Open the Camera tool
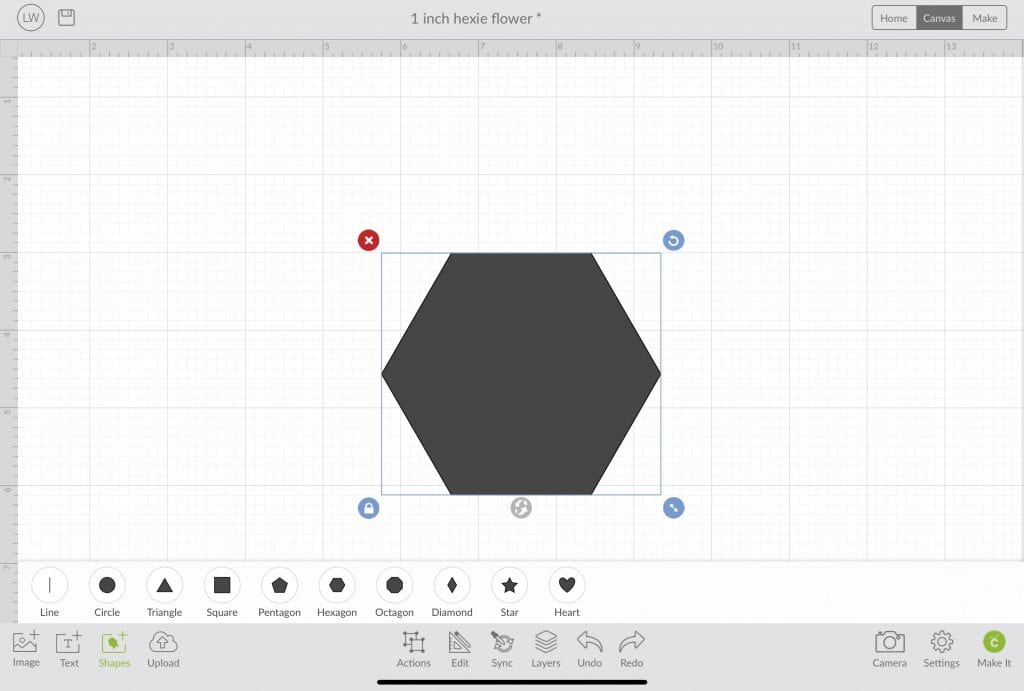This screenshot has height=691, width=1024. point(889,649)
